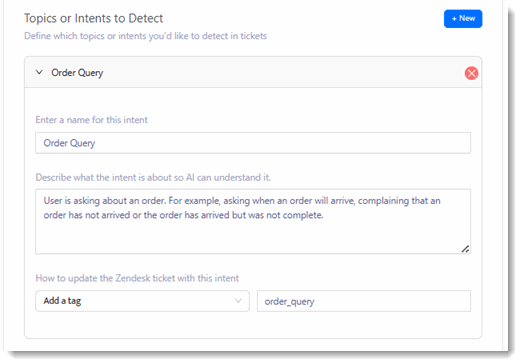Grab the description textarea resize handle

465,249
